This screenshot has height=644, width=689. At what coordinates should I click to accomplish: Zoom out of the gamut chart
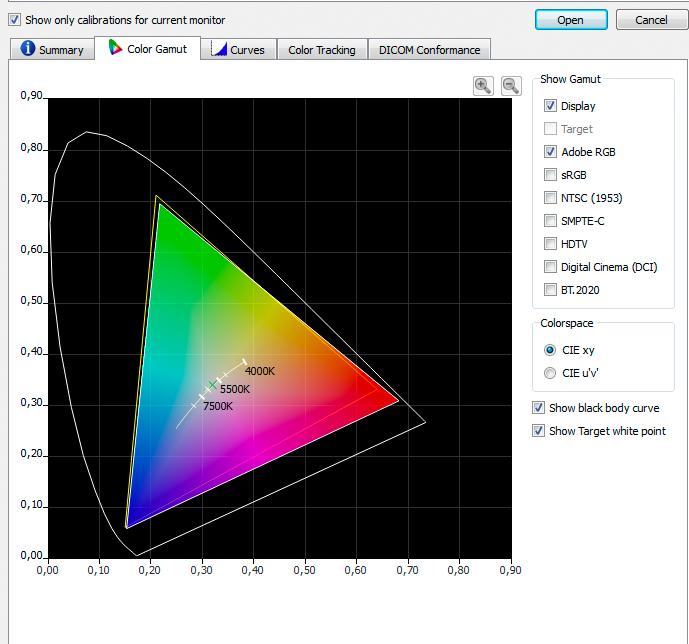[511, 86]
